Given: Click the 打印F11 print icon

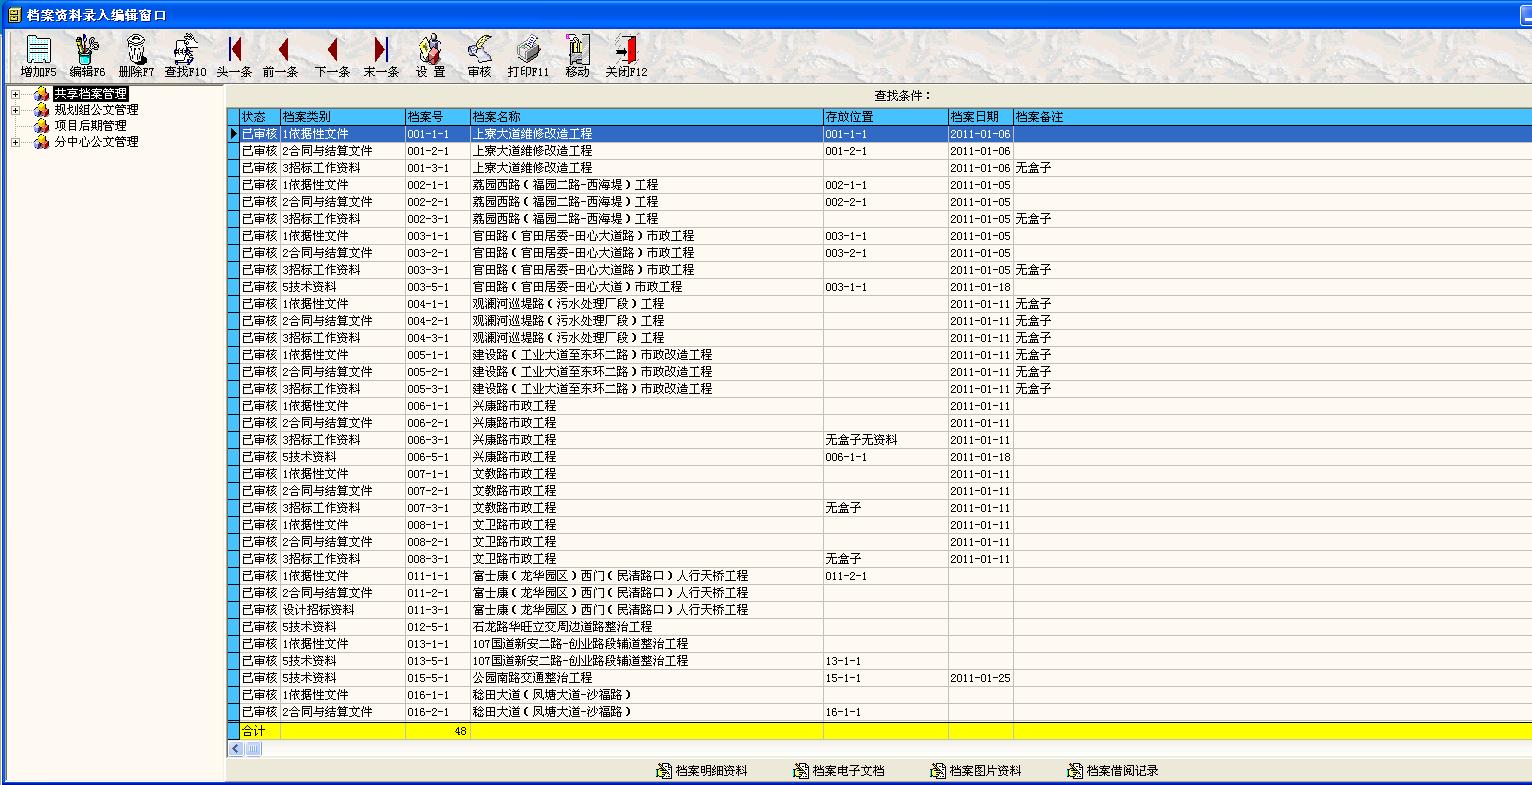Looking at the screenshot, I should (527, 52).
